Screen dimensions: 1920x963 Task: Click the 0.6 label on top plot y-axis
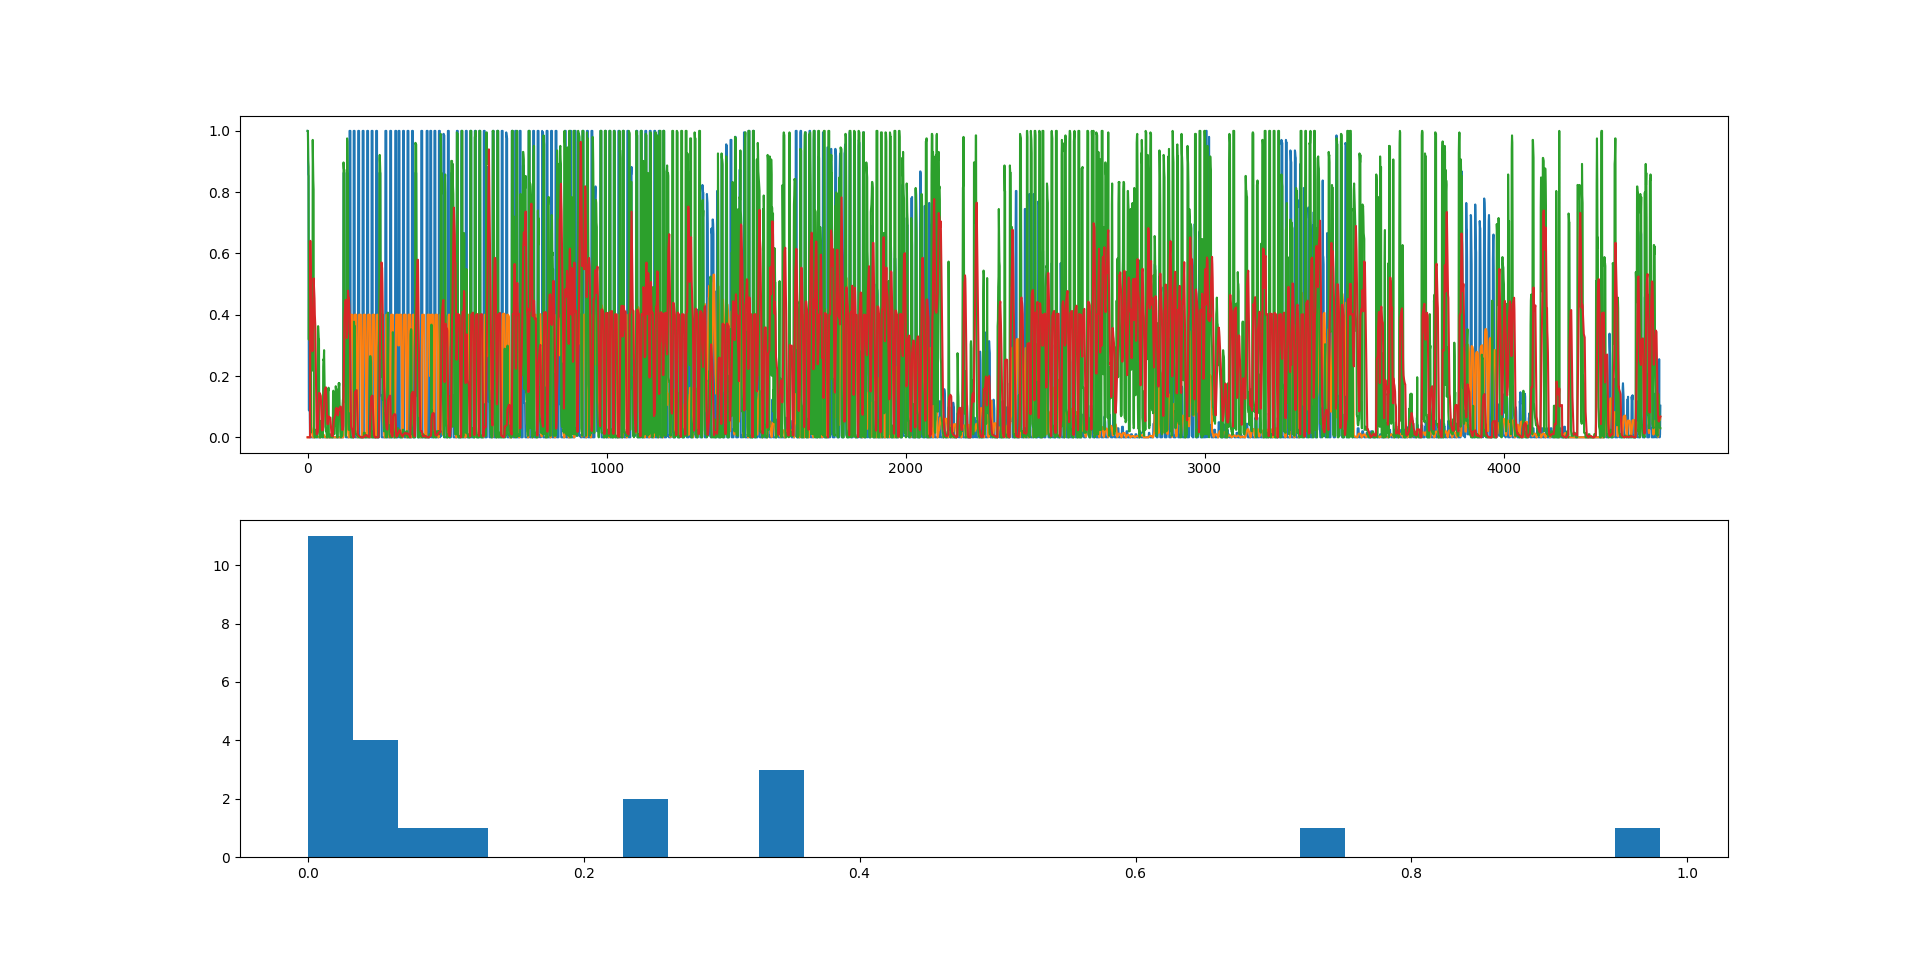point(219,254)
